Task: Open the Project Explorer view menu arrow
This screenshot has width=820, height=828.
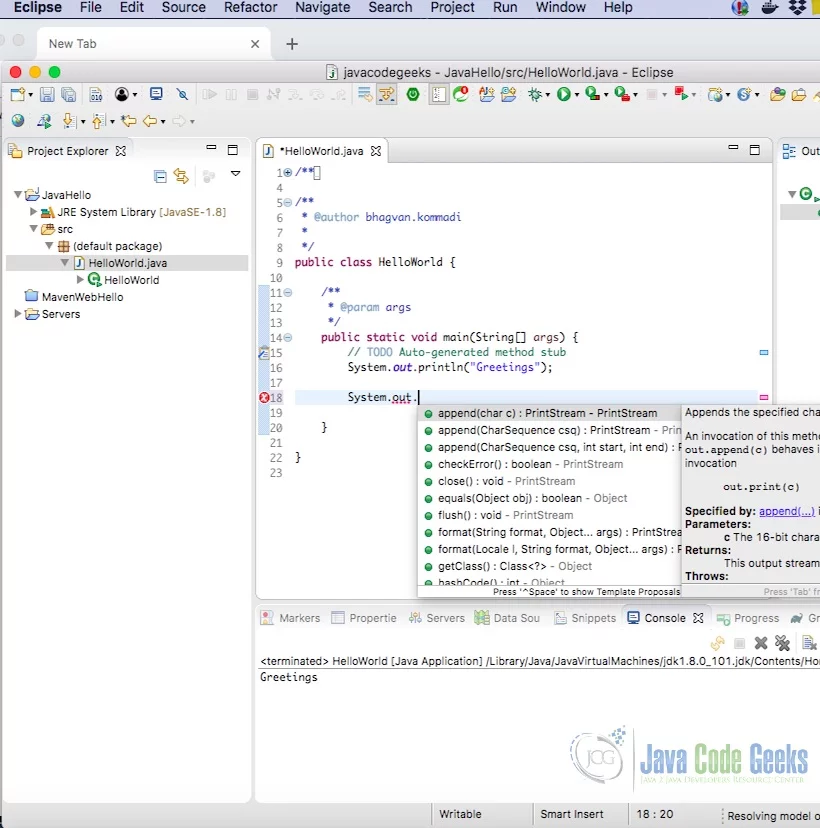Action: tap(235, 174)
